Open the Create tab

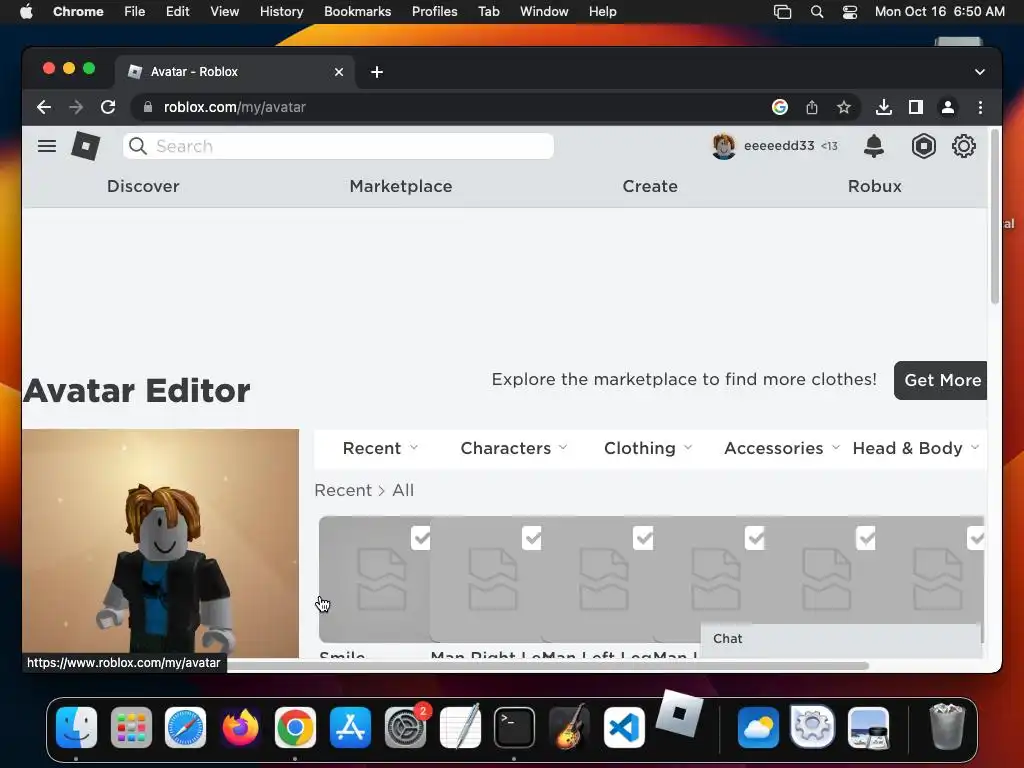tap(650, 186)
